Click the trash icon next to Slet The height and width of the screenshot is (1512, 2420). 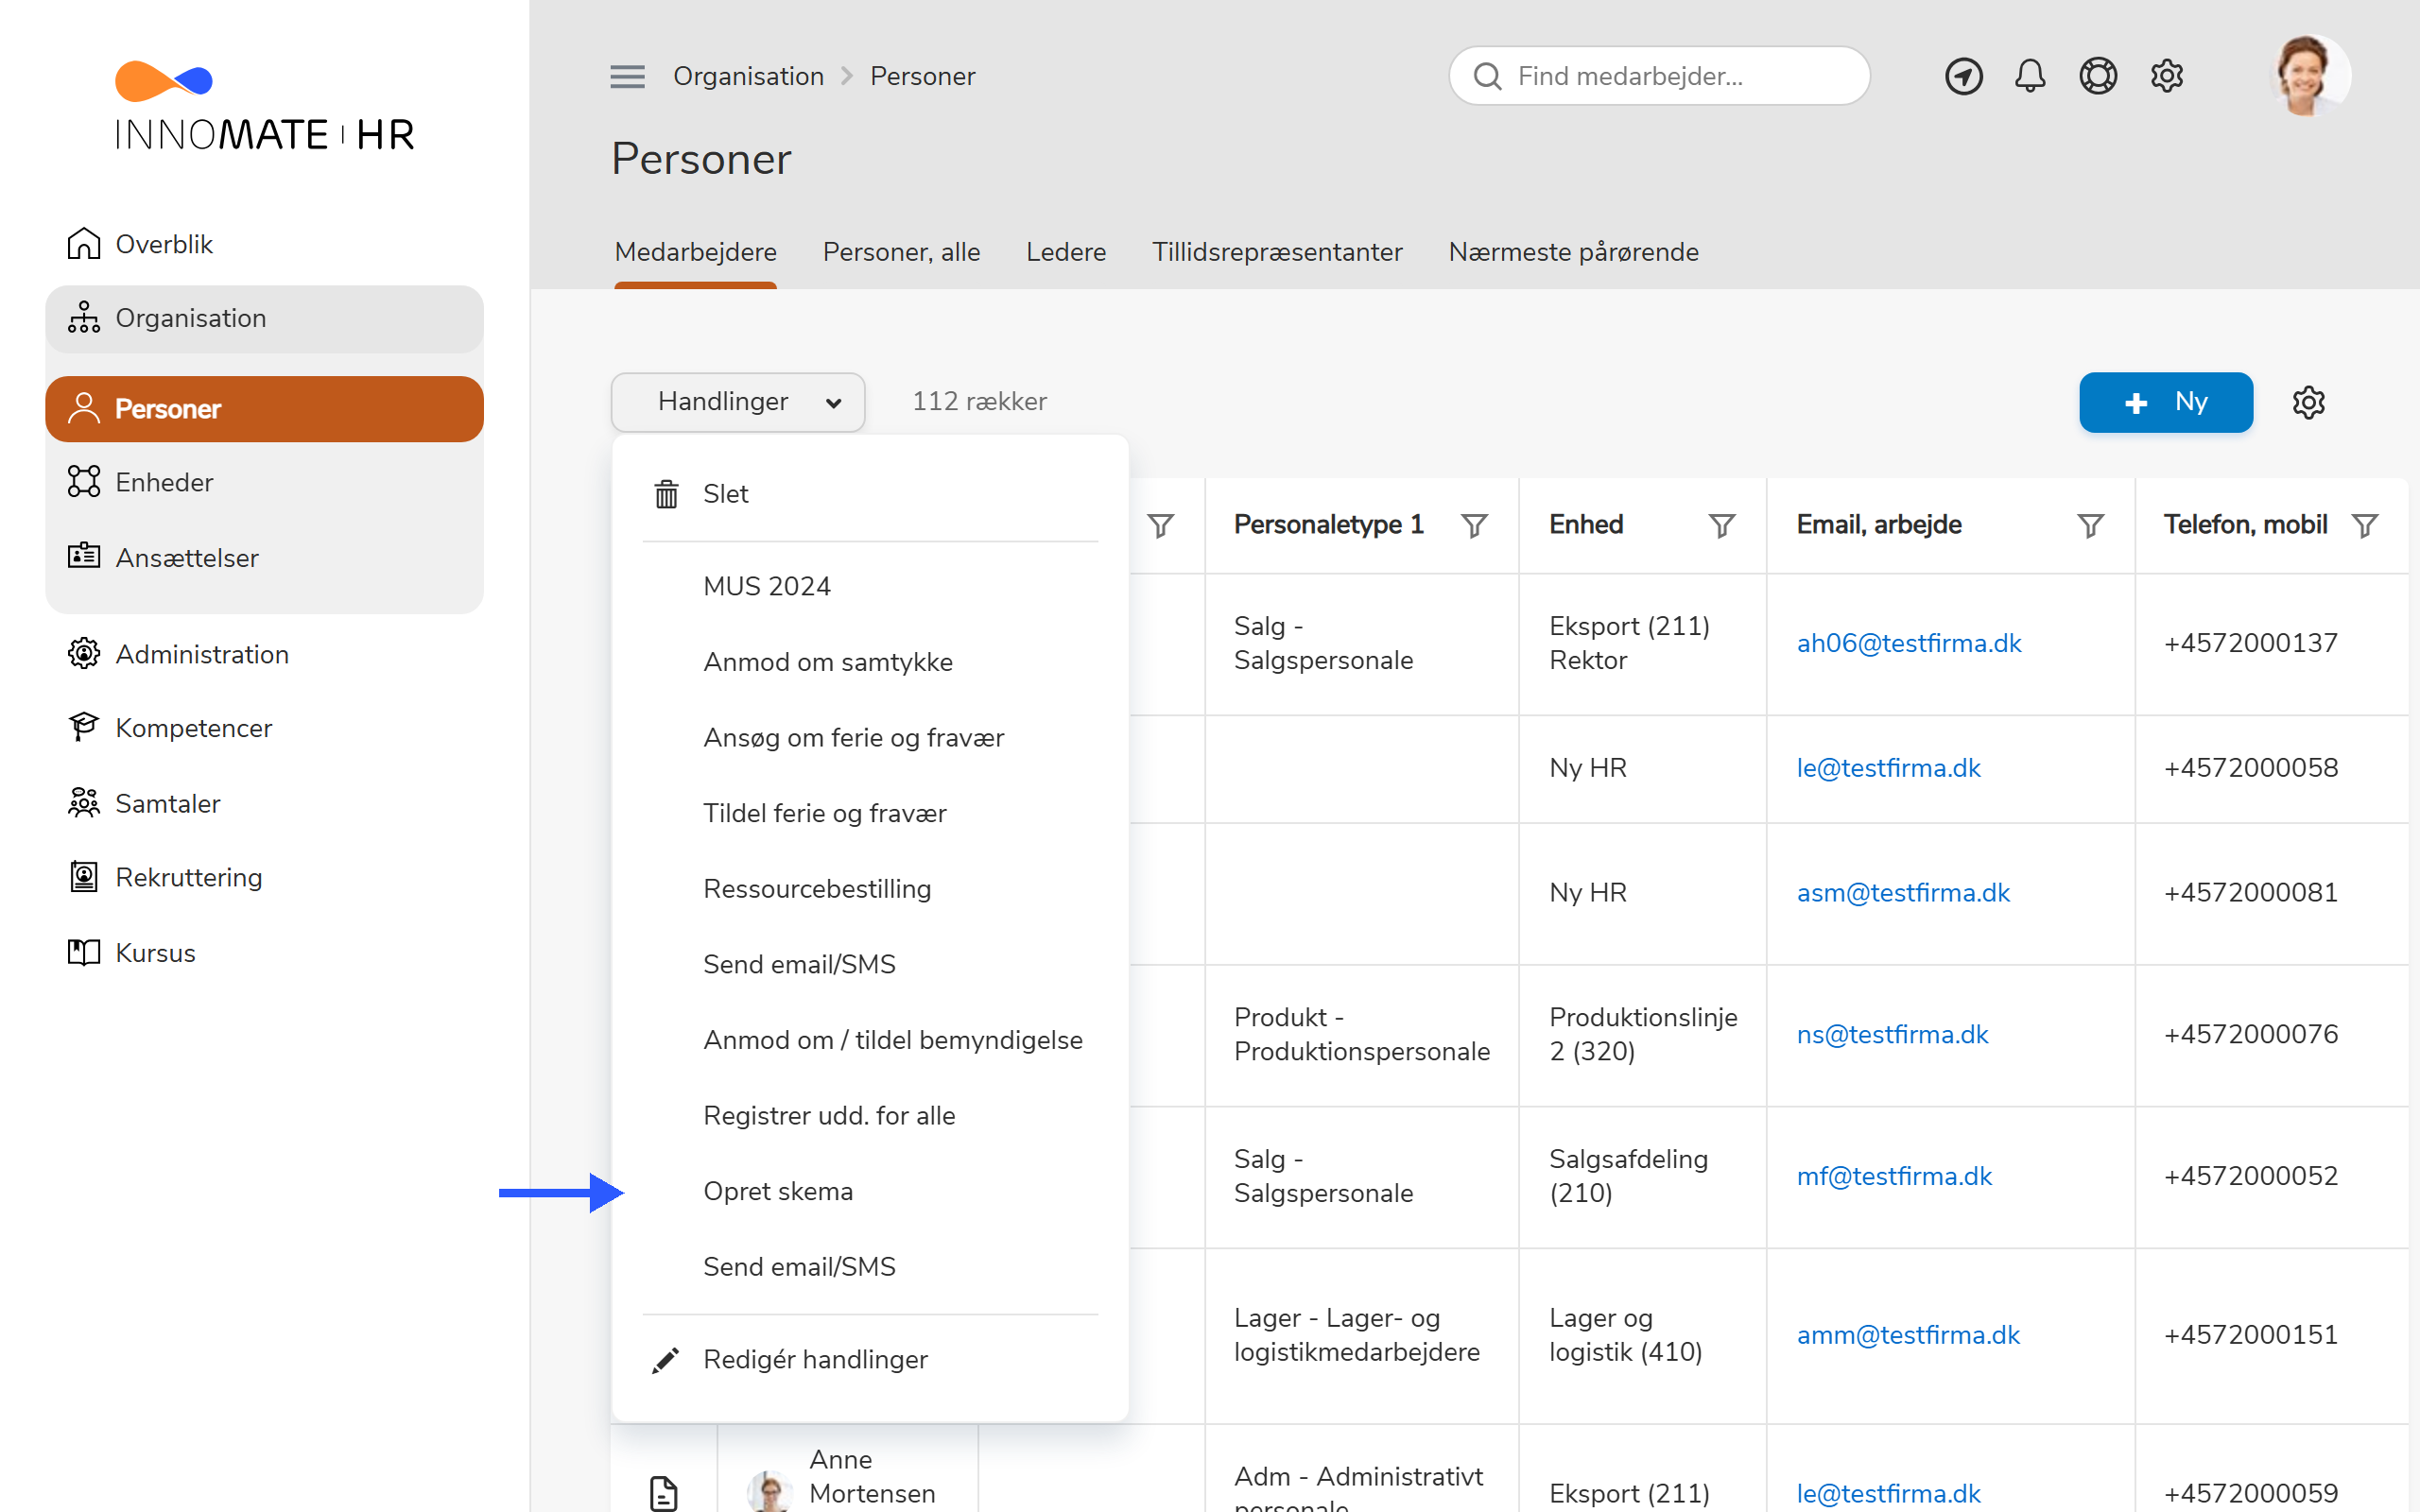tap(666, 494)
